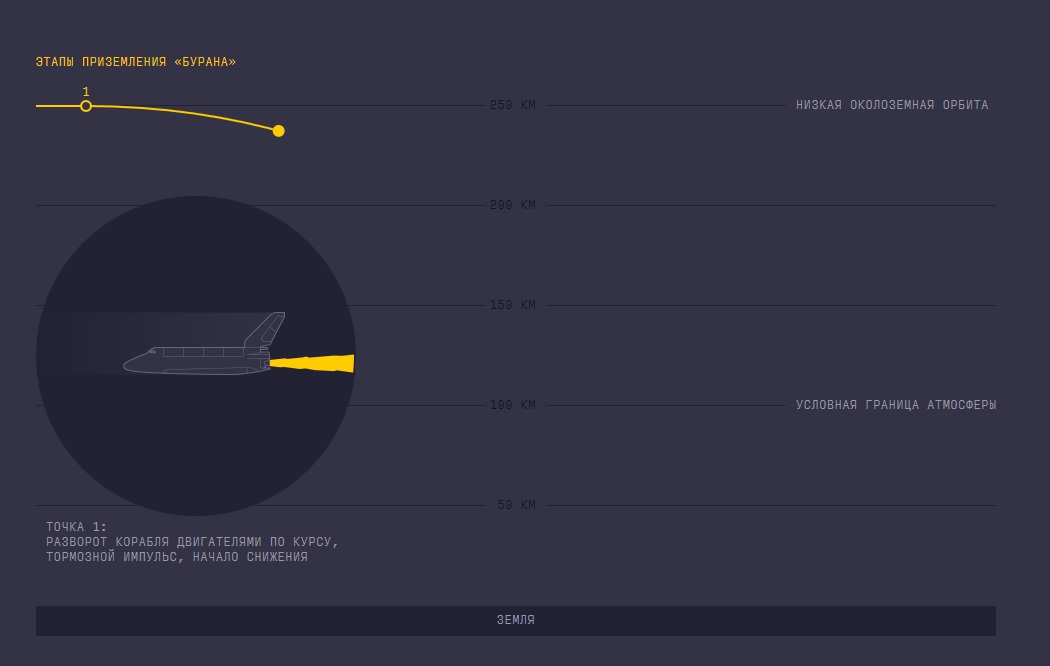Click the 50 КМ altitude label

click(516, 505)
